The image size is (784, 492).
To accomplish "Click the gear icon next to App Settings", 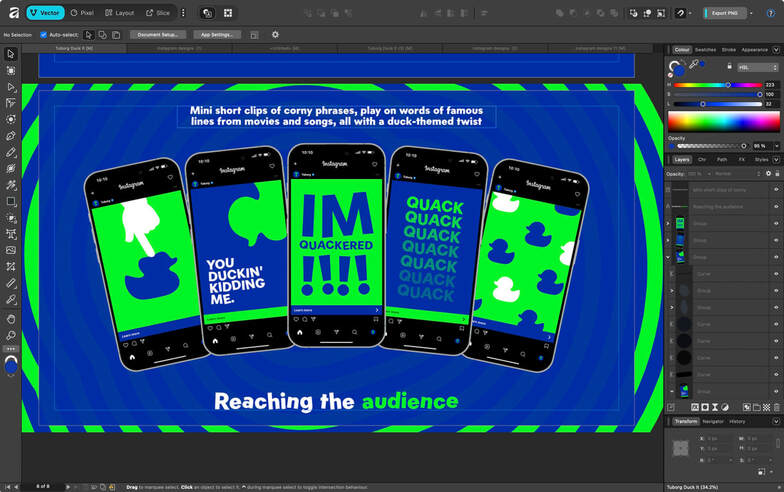I will (x=276, y=34).
